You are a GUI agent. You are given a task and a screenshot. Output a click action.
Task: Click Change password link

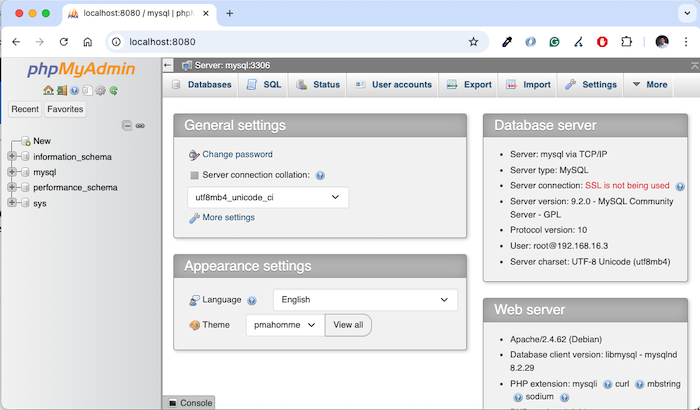click(x=238, y=155)
